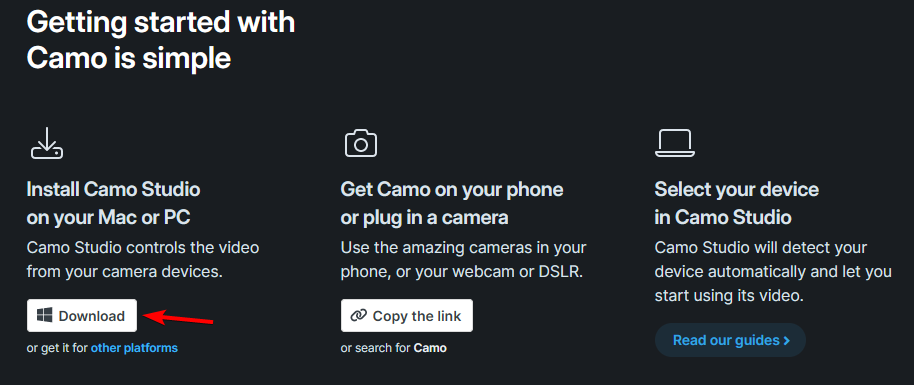The width and height of the screenshot is (914, 385).
Task: Click the camera icon above Get Camo
Action: [361, 144]
